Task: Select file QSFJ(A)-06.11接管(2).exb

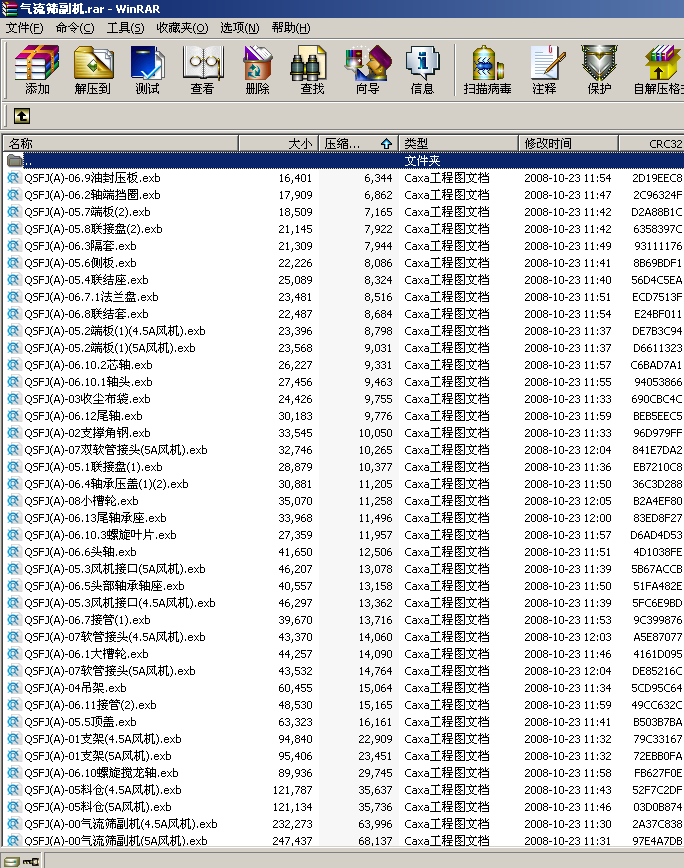Action: coord(90,705)
